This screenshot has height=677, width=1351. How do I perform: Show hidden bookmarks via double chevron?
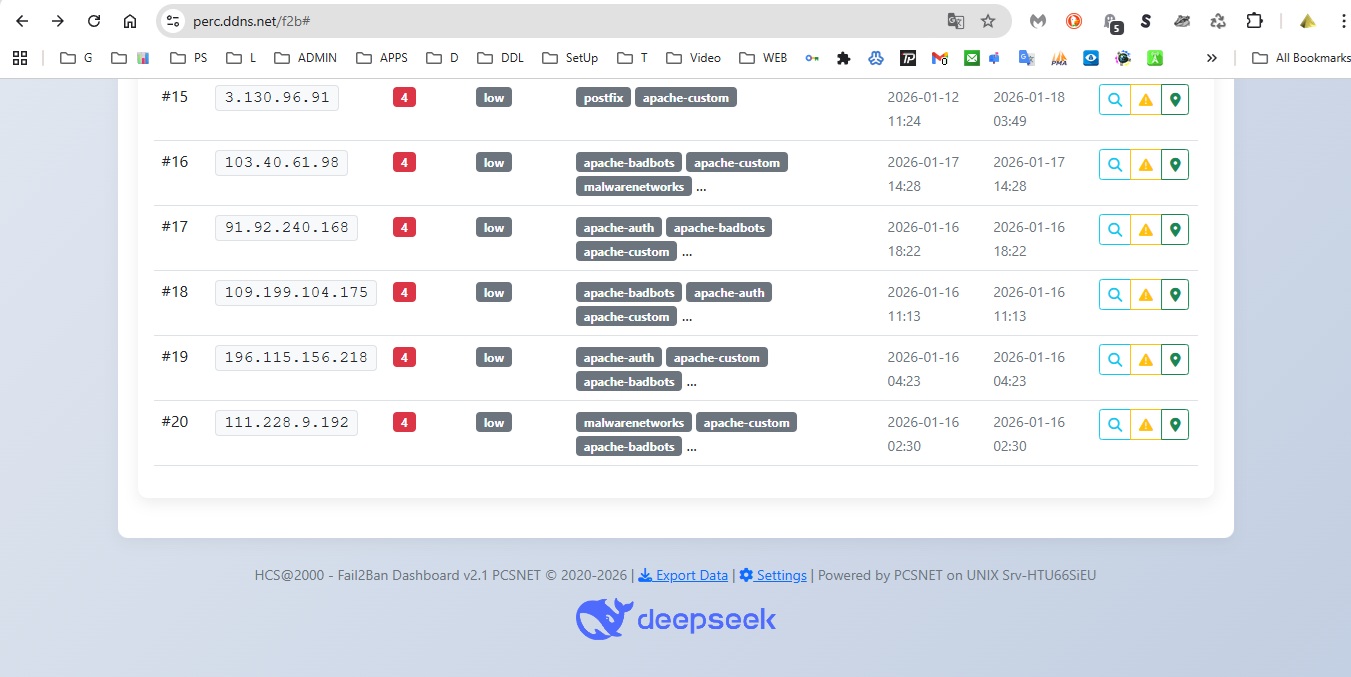[x=1212, y=58]
